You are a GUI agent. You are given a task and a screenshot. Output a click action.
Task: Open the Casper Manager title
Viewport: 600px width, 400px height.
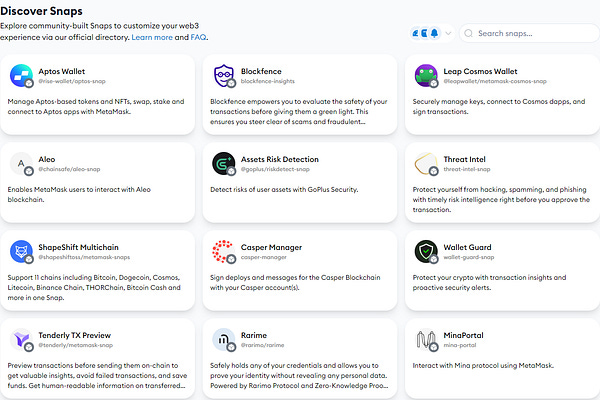(x=271, y=247)
